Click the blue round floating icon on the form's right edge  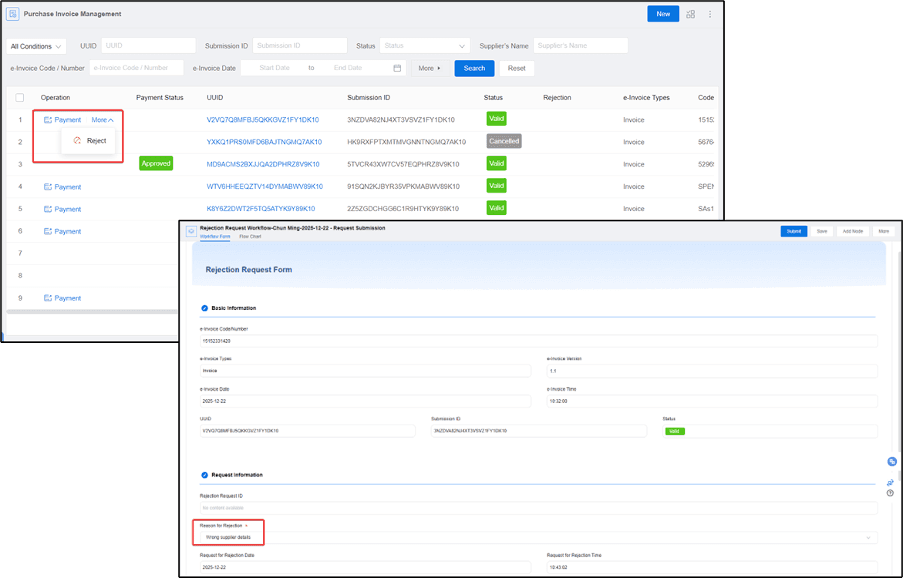(892, 462)
